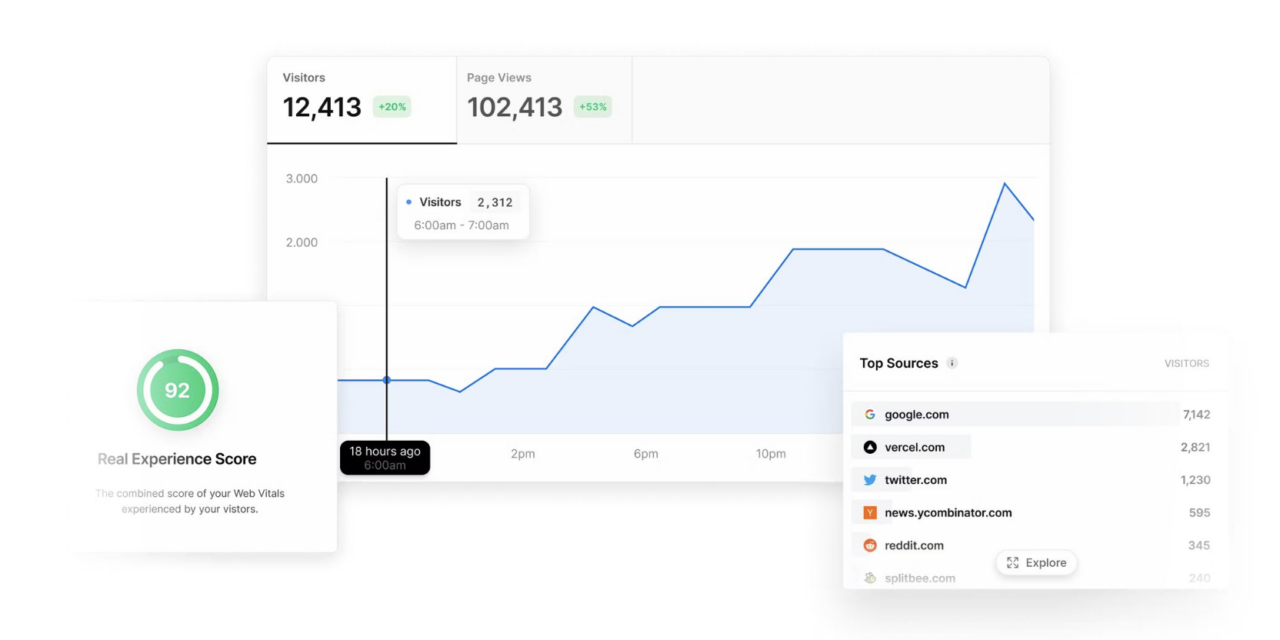Click the Hacker News Y icon
This screenshot has height=640, width=1280.
[871, 512]
